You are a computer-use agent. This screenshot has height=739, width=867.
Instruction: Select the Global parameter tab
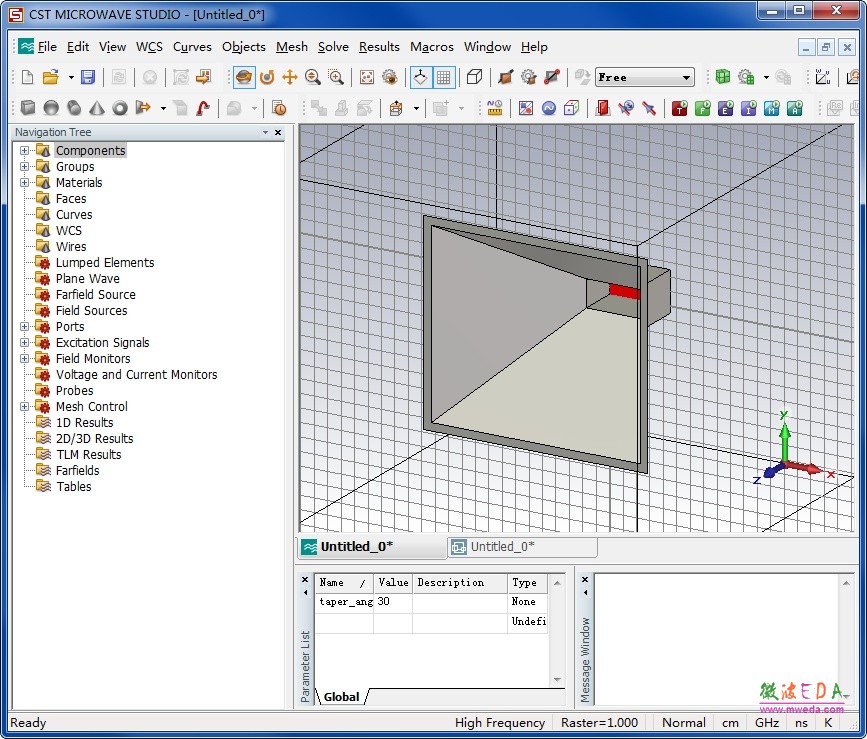tap(341, 696)
